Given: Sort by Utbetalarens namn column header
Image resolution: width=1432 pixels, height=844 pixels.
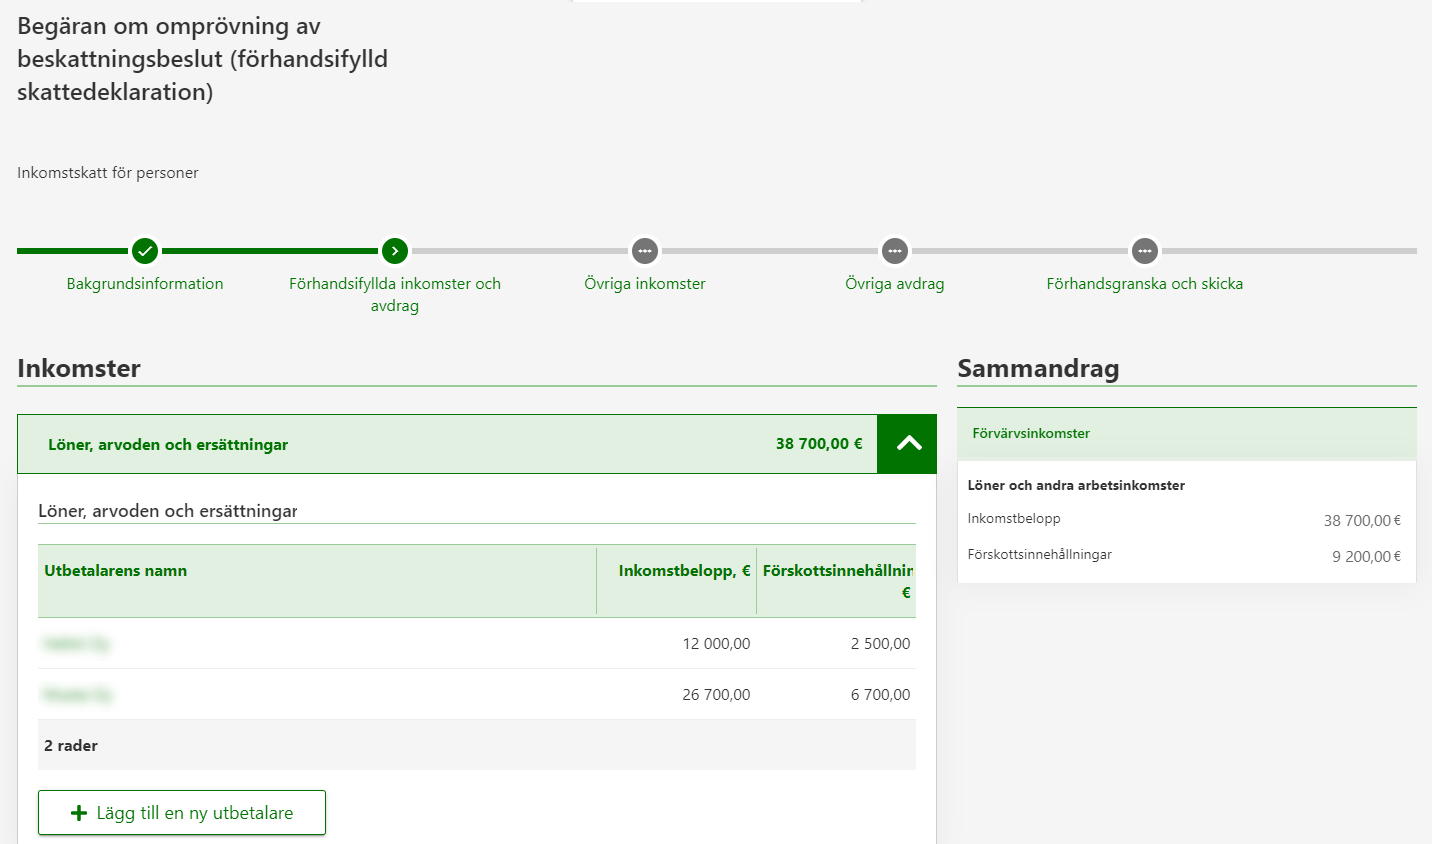Looking at the screenshot, I should point(116,571).
